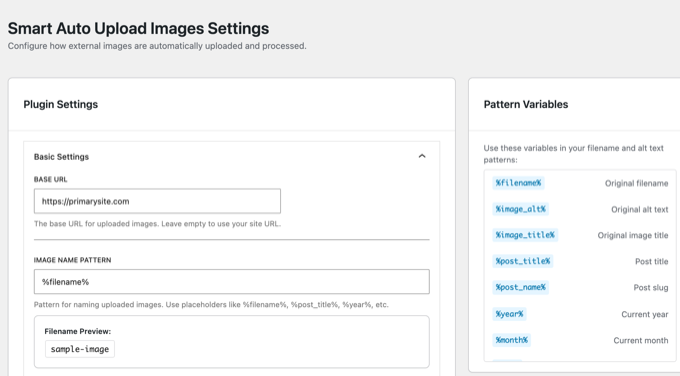Click the "Original filename" description
The height and width of the screenshot is (376, 680).
tap(636, 183)
